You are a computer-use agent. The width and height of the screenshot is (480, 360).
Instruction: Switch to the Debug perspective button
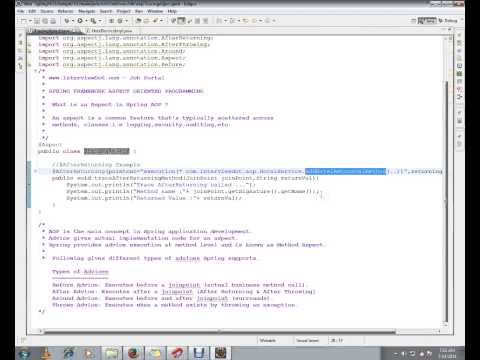pos(448,21)
